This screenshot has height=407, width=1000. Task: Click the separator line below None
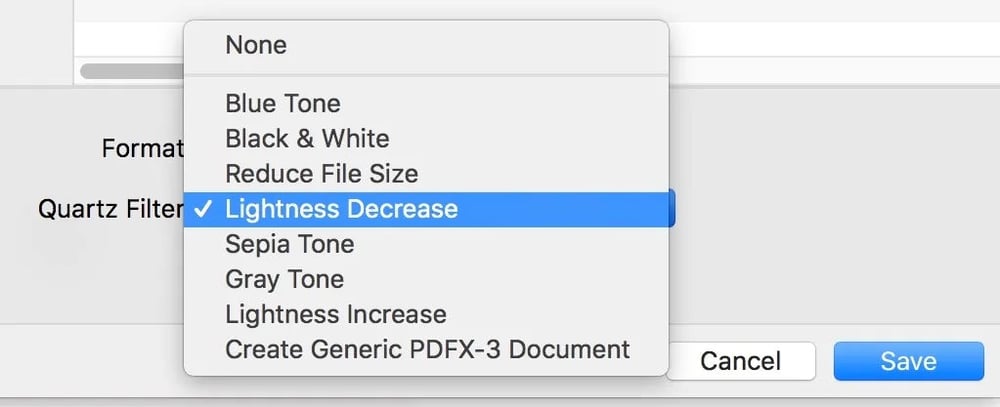pyautogui.click(x=427, y=74)
